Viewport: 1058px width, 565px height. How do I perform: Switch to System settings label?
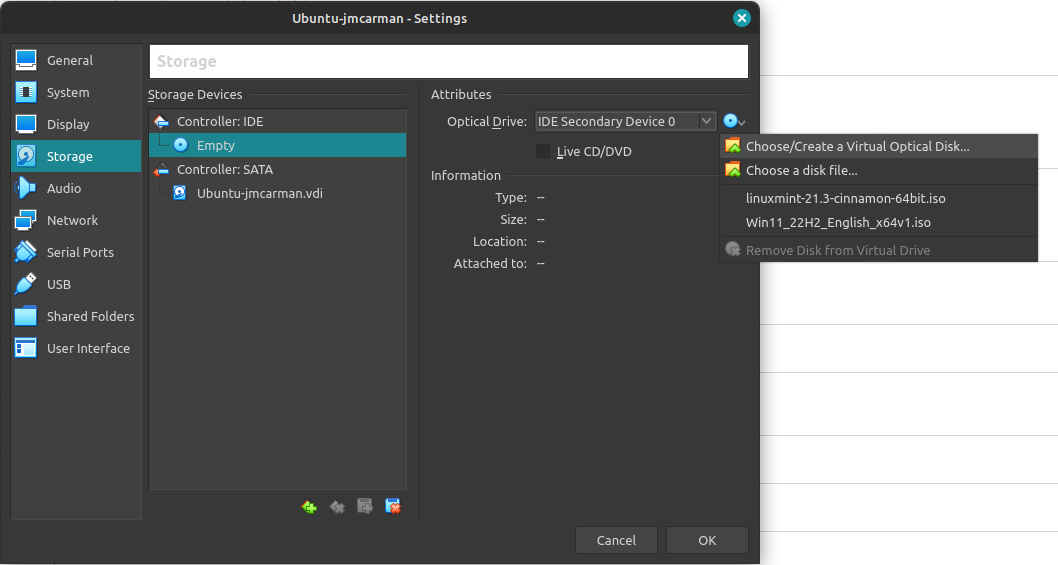67,92
